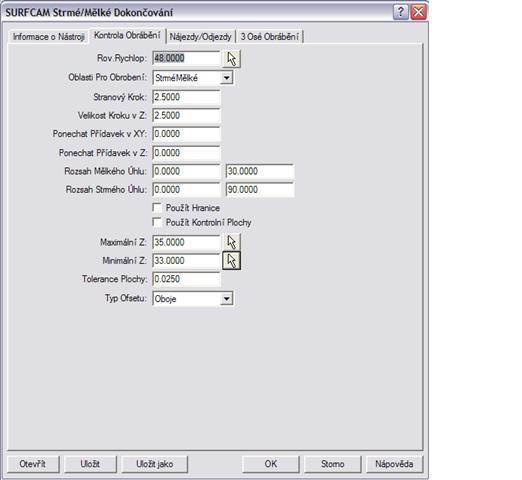Close the SURFCAM dialog window

[419, 13]
